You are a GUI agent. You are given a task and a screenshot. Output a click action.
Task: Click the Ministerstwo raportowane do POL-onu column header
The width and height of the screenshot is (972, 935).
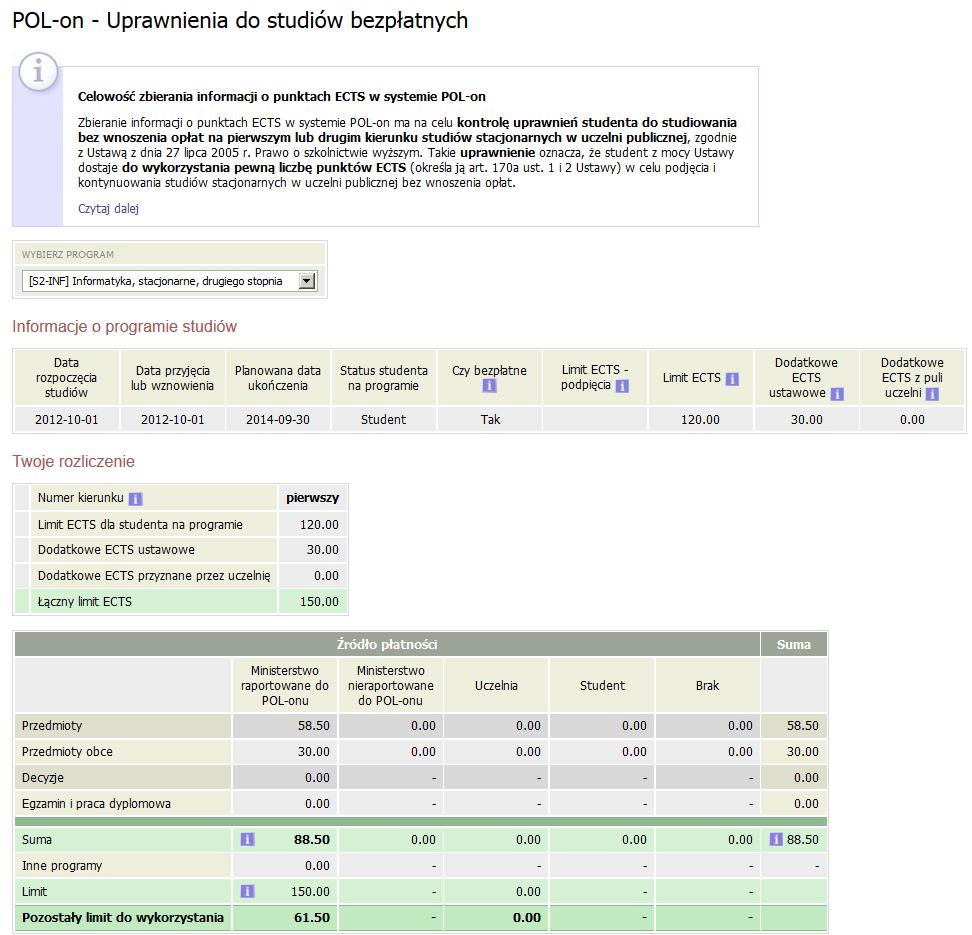(x=285, y=686)
